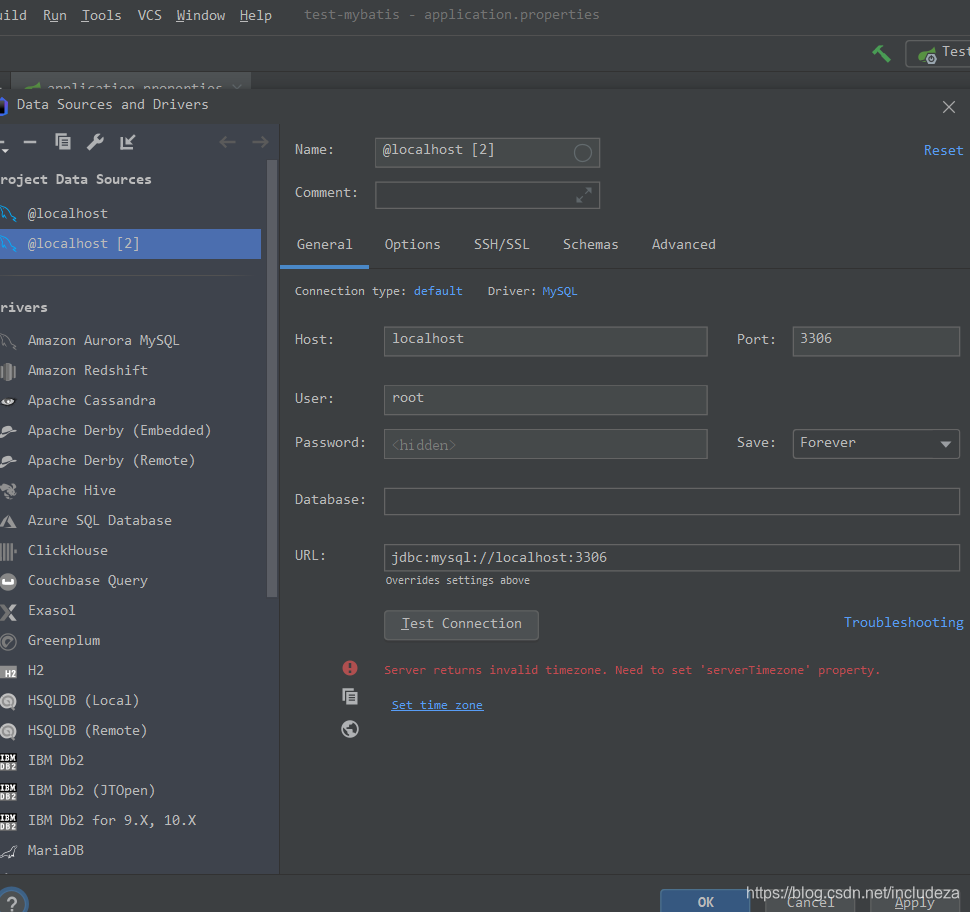
Task: Click the Back navigation arrow icon
Action: pyautogui.click(x=228, y=142)
